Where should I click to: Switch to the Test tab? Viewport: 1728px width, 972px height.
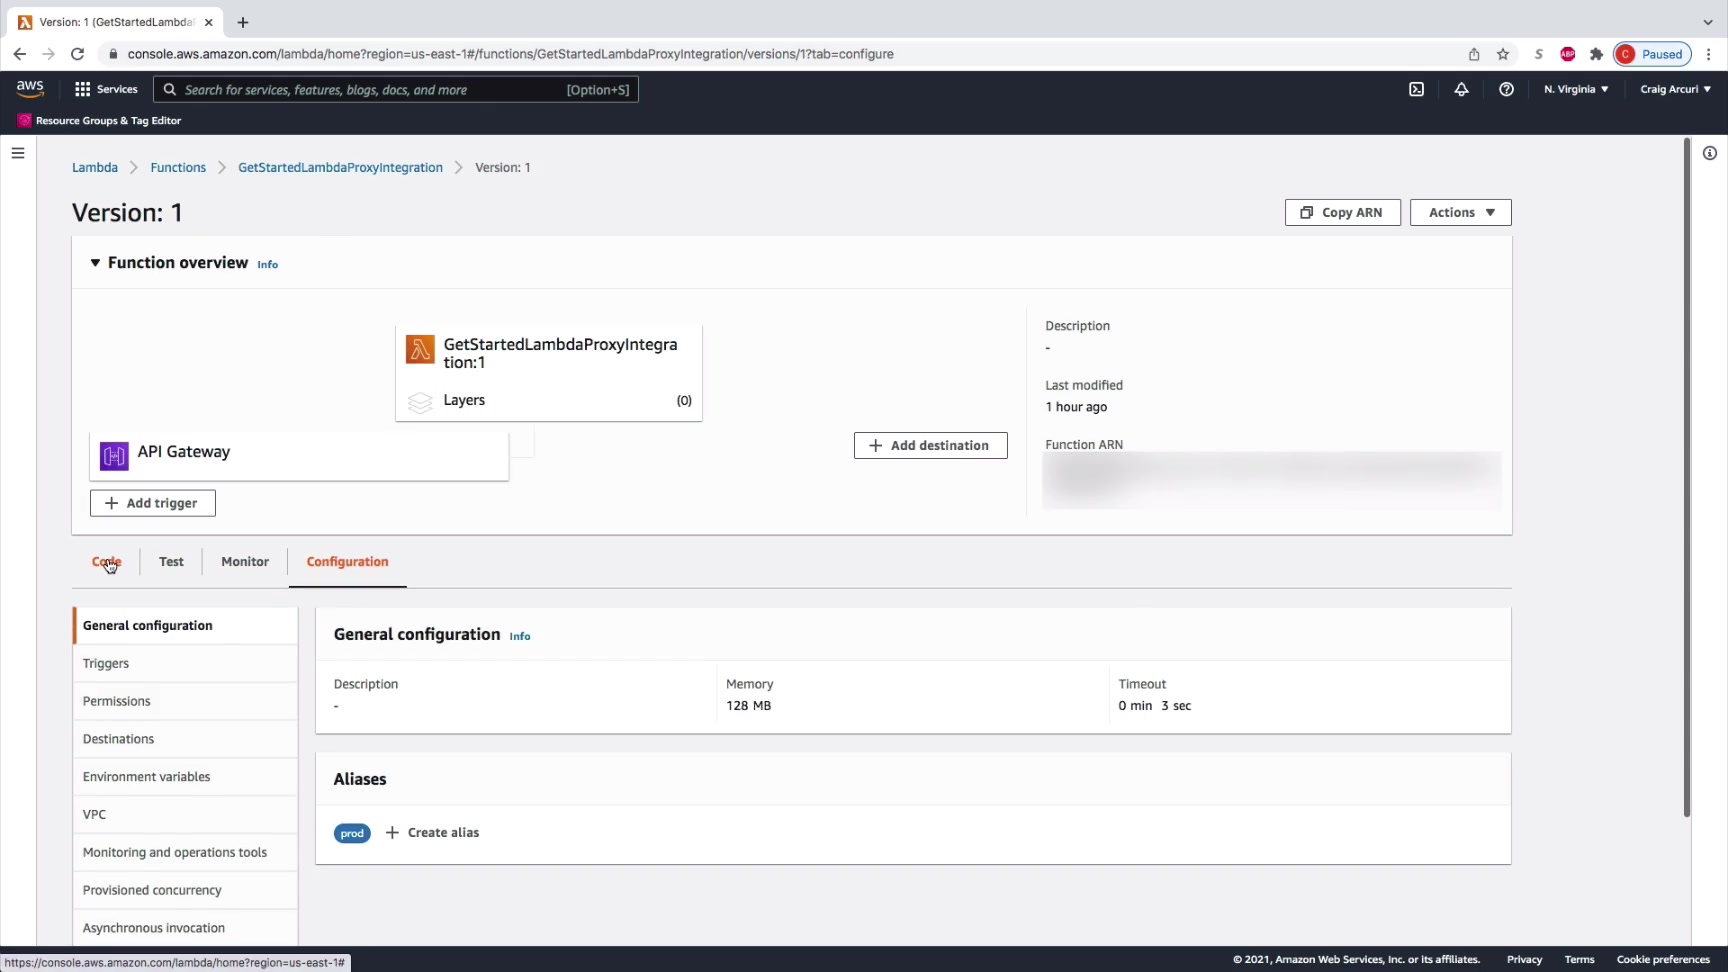[x=171, y=561]
